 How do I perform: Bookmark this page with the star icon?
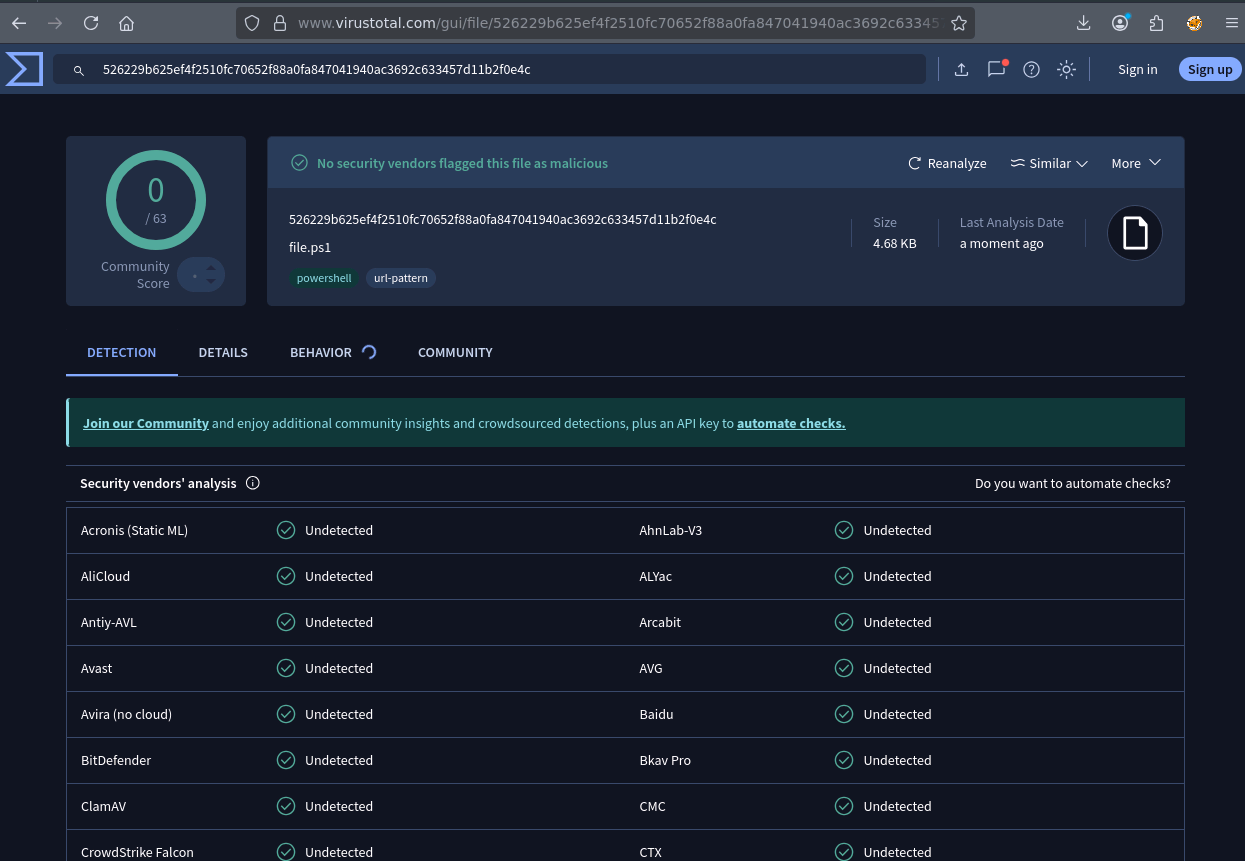coord(958,23)
